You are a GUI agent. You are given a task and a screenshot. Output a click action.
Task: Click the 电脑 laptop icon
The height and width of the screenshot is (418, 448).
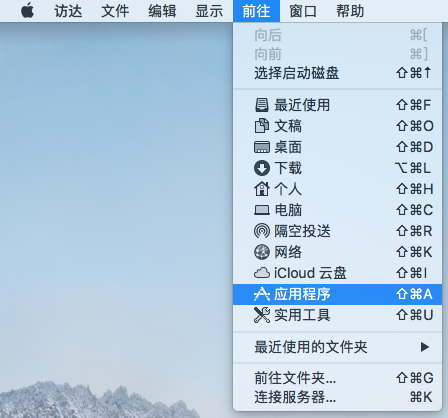(262, 210)
